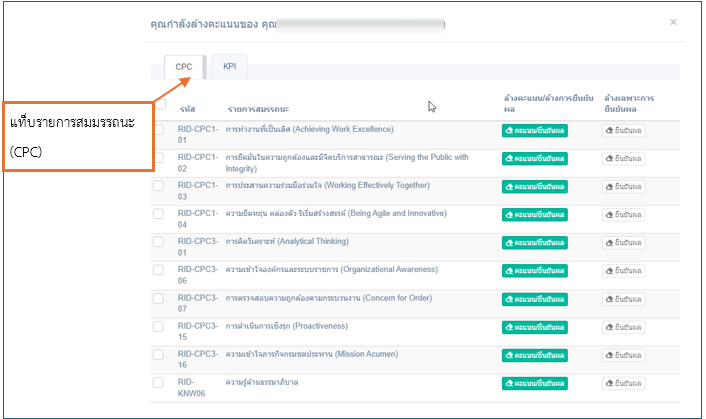Screen dimensions: 706x419
Task: Clear only confirmation for Being Agile and Innovative
Action: coord(624,215)
